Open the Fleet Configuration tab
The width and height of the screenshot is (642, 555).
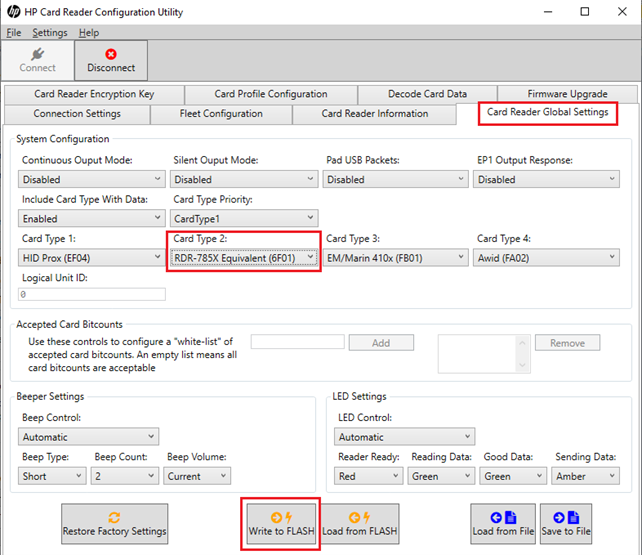pos(221,114)
